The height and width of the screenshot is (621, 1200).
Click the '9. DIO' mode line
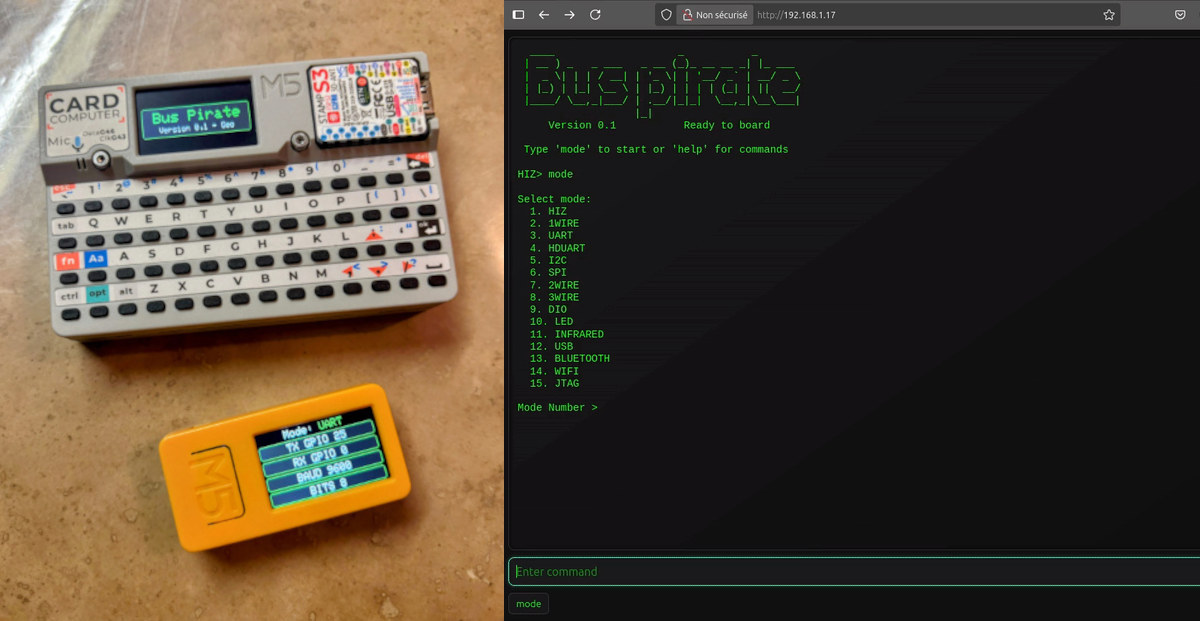548,310
